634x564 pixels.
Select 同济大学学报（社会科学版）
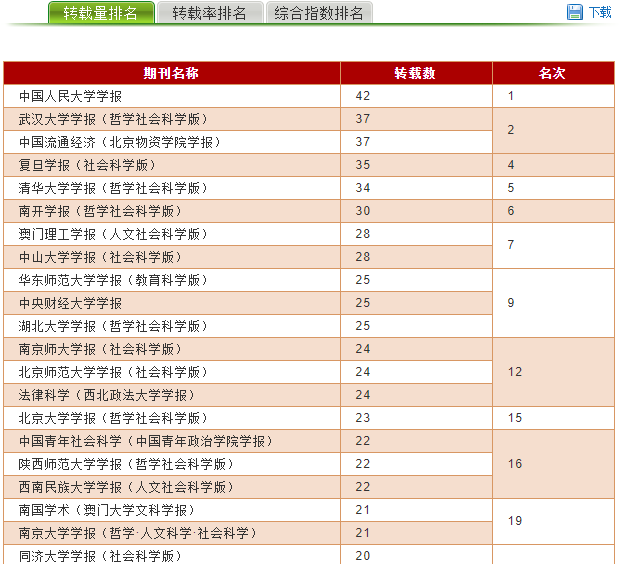(x=100, y=556)
